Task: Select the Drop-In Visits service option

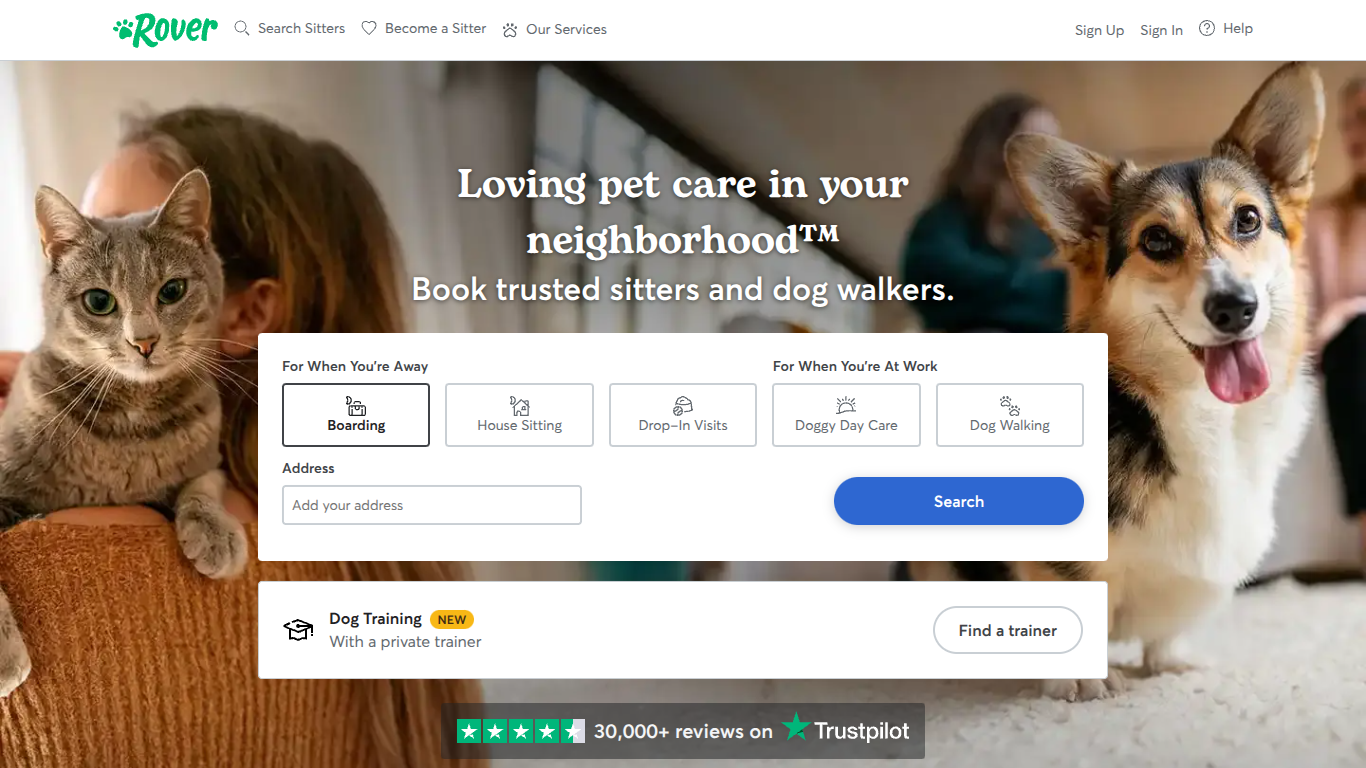Action: tap(683, 415)
